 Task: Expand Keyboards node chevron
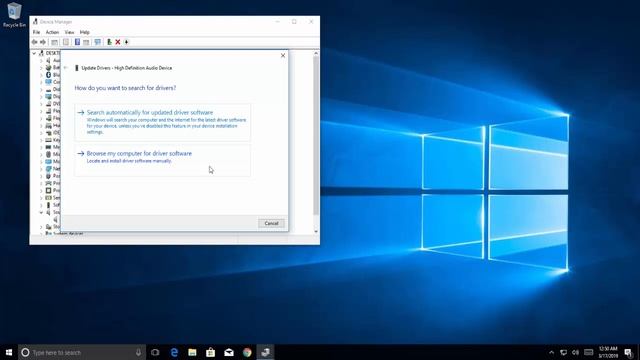click(x=41, y=140)
